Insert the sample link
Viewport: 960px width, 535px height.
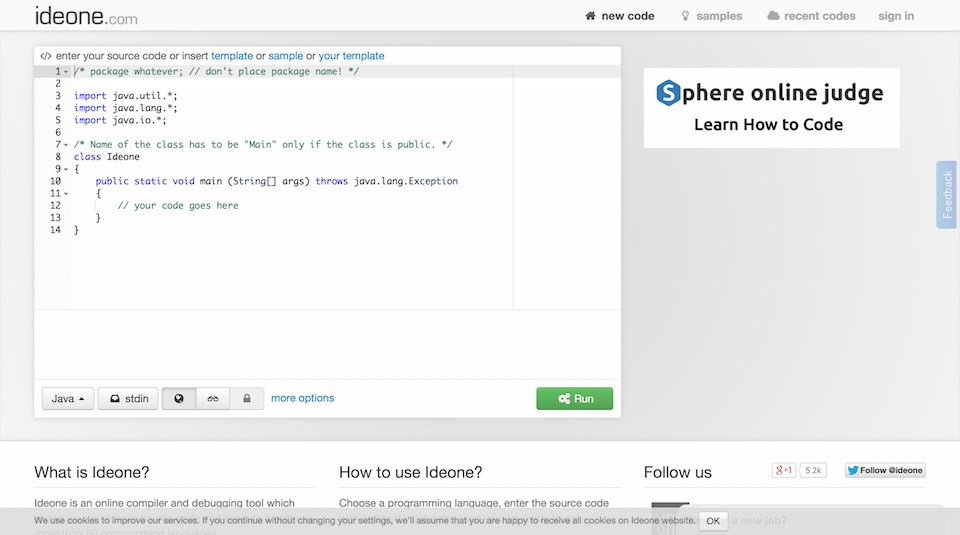tap(285, 56)
